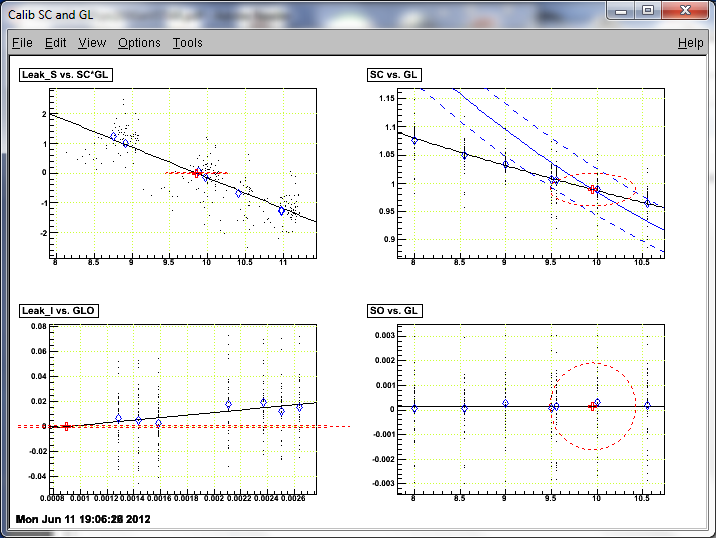Click the red cross marker in Leak_S plot
716x538 pixels.
click(x=197, y=173)
